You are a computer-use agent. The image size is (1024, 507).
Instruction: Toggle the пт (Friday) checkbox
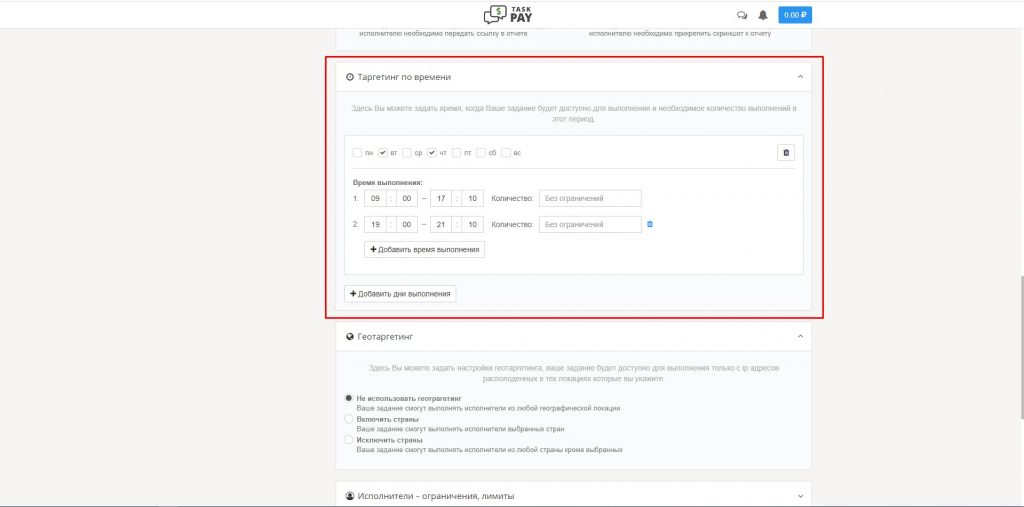pos(456,153)
